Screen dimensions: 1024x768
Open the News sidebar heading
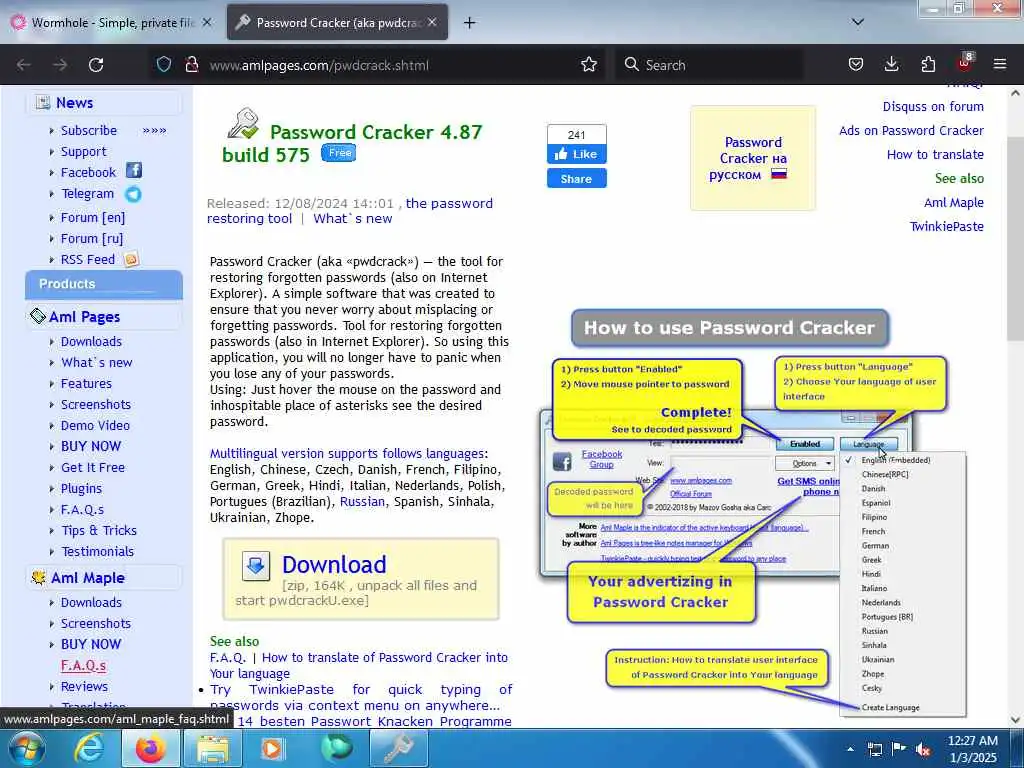tap(74, 103)
